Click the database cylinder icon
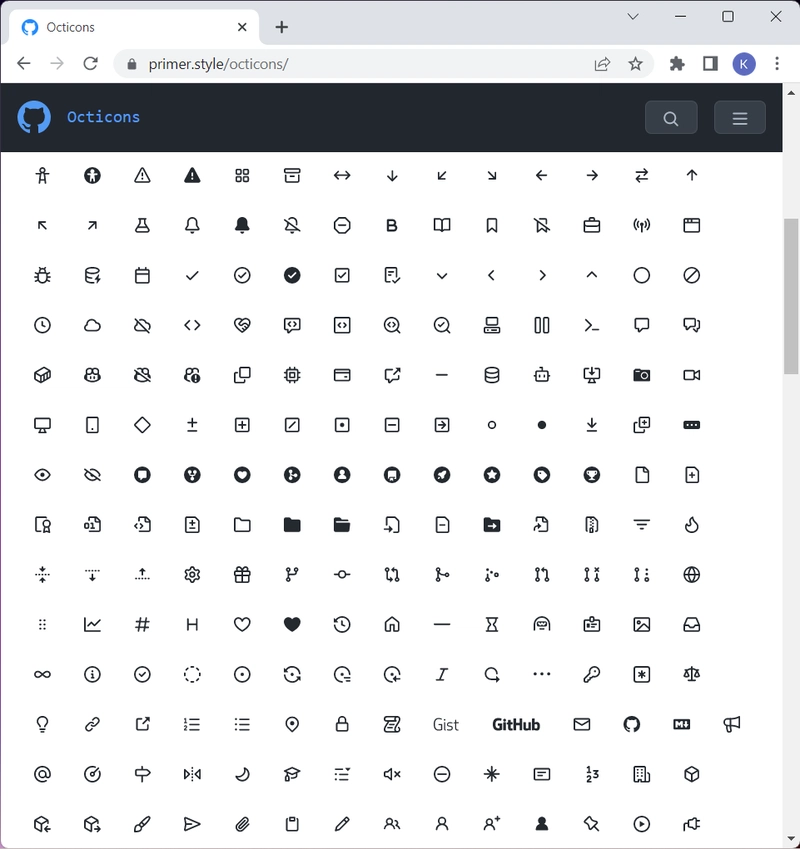Screen dimensions: 800x849 (491, 375)
